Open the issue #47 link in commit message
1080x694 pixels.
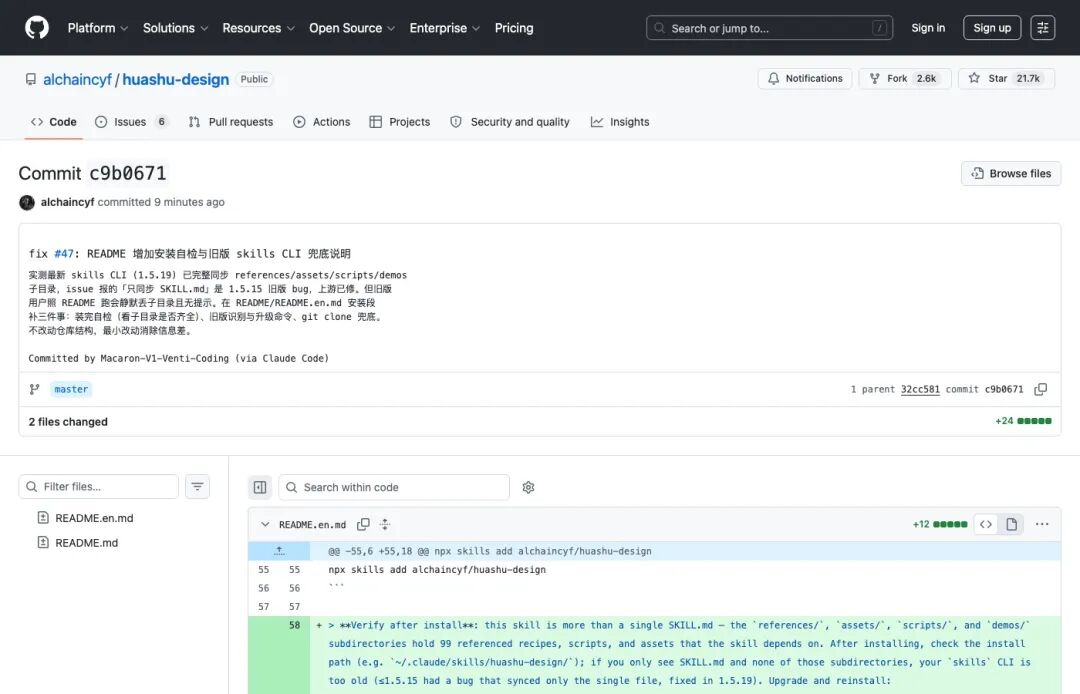pos(64,253)
